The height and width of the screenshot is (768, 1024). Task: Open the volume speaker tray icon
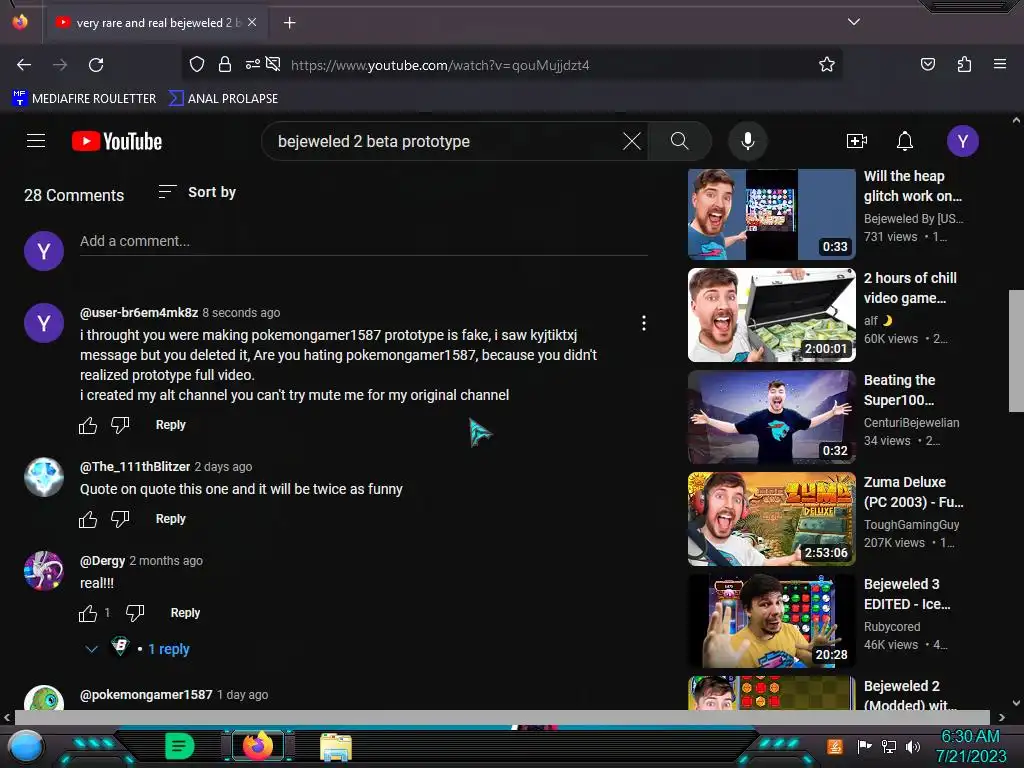tap(913, 746)
